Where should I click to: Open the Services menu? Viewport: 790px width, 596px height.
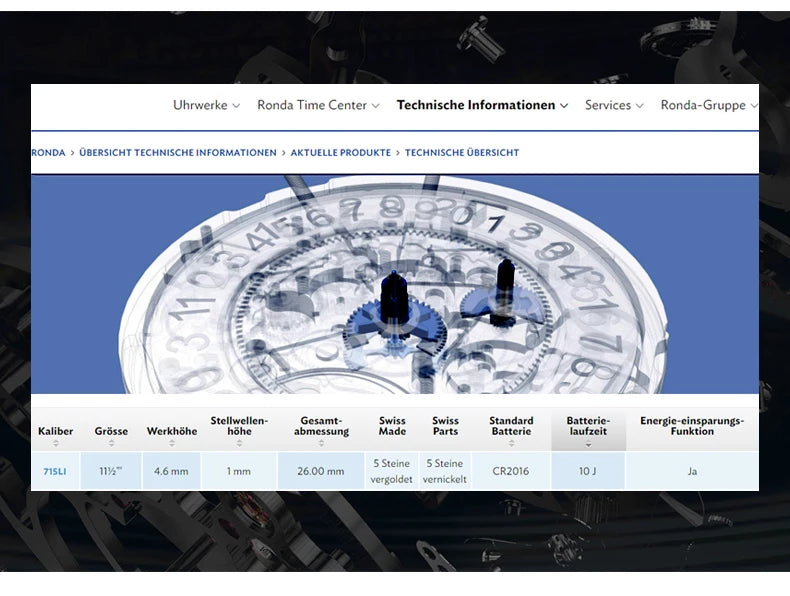[614, 105]
